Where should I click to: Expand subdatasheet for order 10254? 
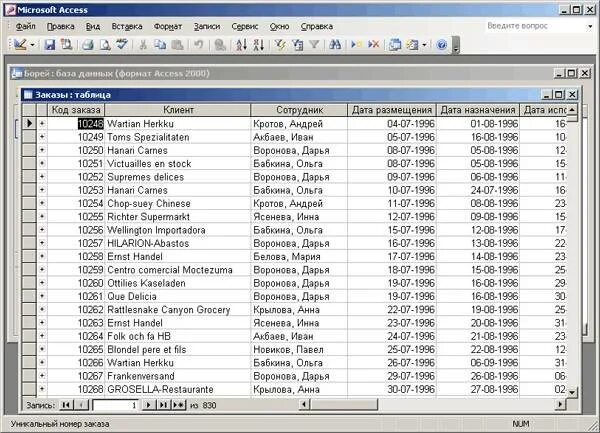click(42, 203)
